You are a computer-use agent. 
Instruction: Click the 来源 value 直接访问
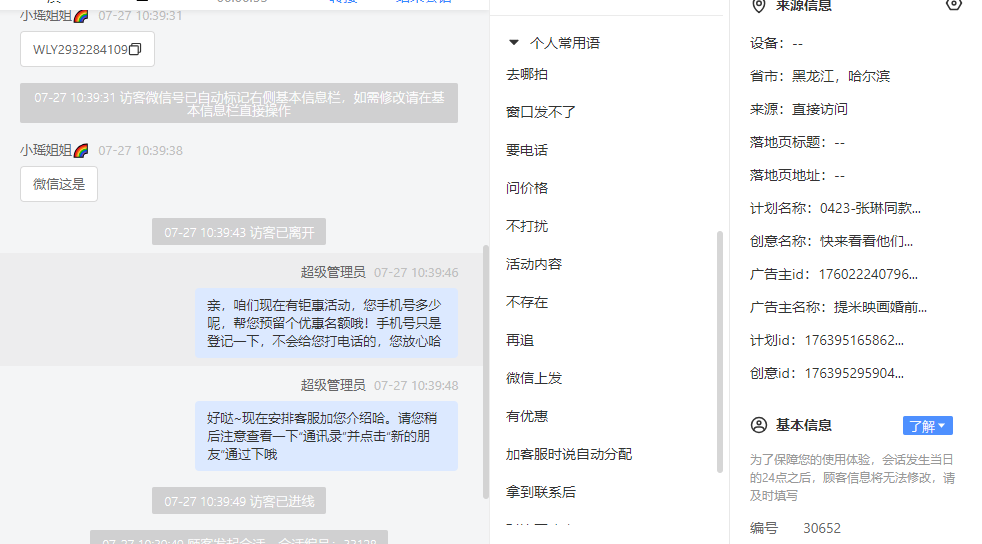pos(820,110)
